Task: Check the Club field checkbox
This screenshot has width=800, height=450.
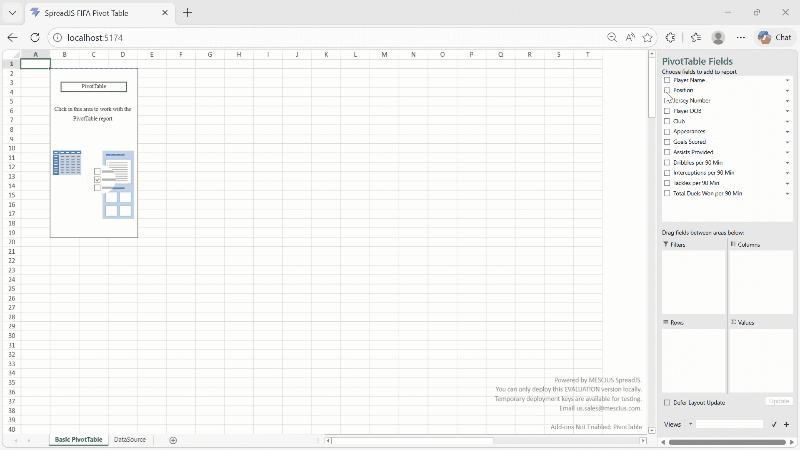Action: (x=667, y=121)
